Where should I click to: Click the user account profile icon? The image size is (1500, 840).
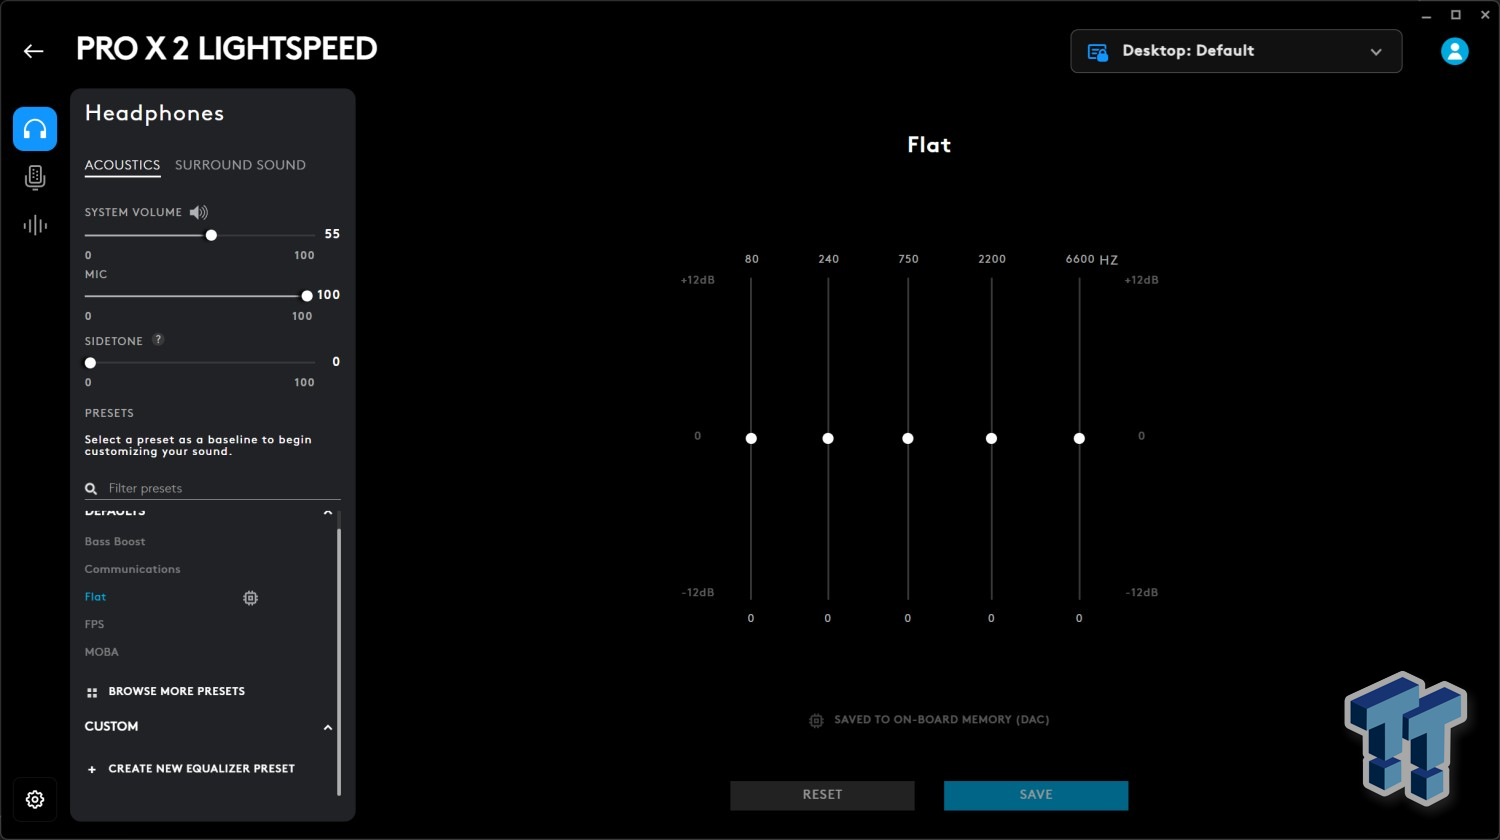coord(1454,51)
